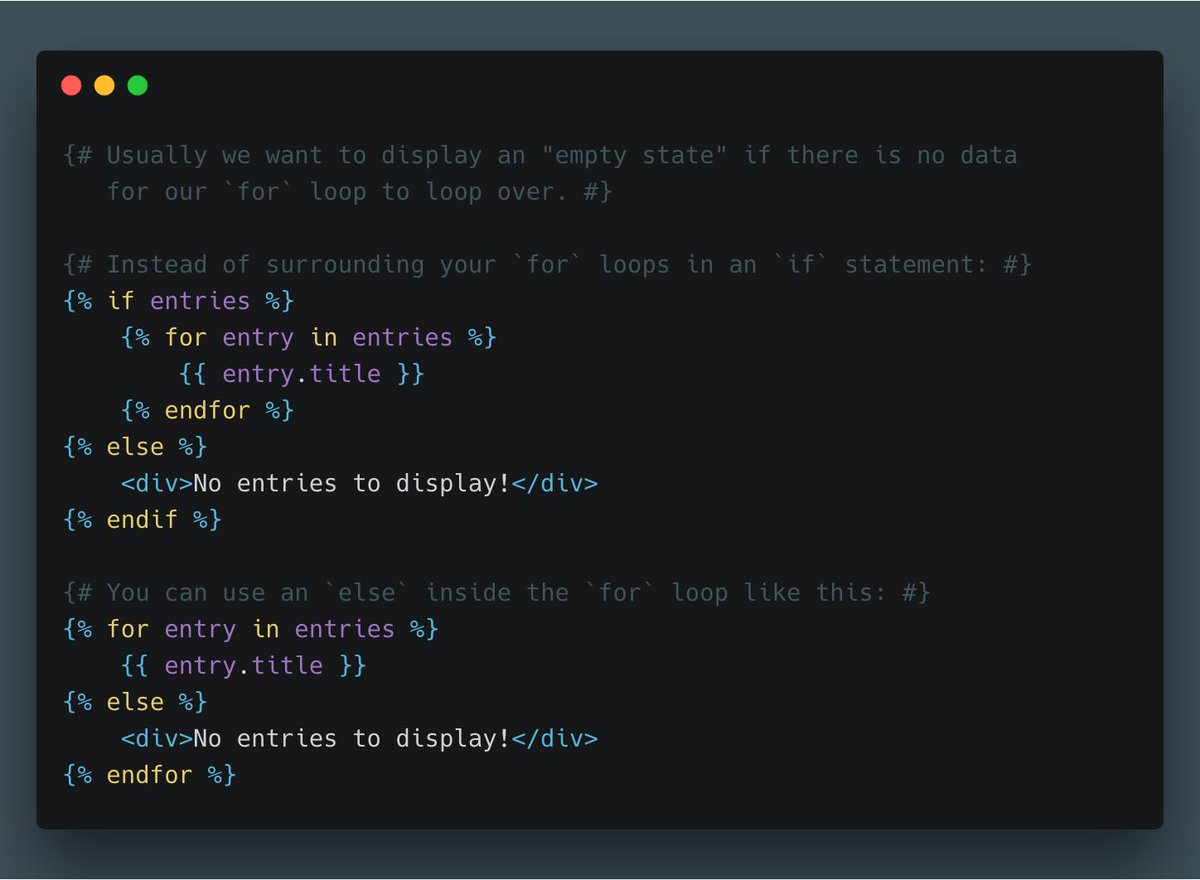1200x880 pixels.
Task: Click the `else` tag inside the if block
Action: [x=137, y=446]
